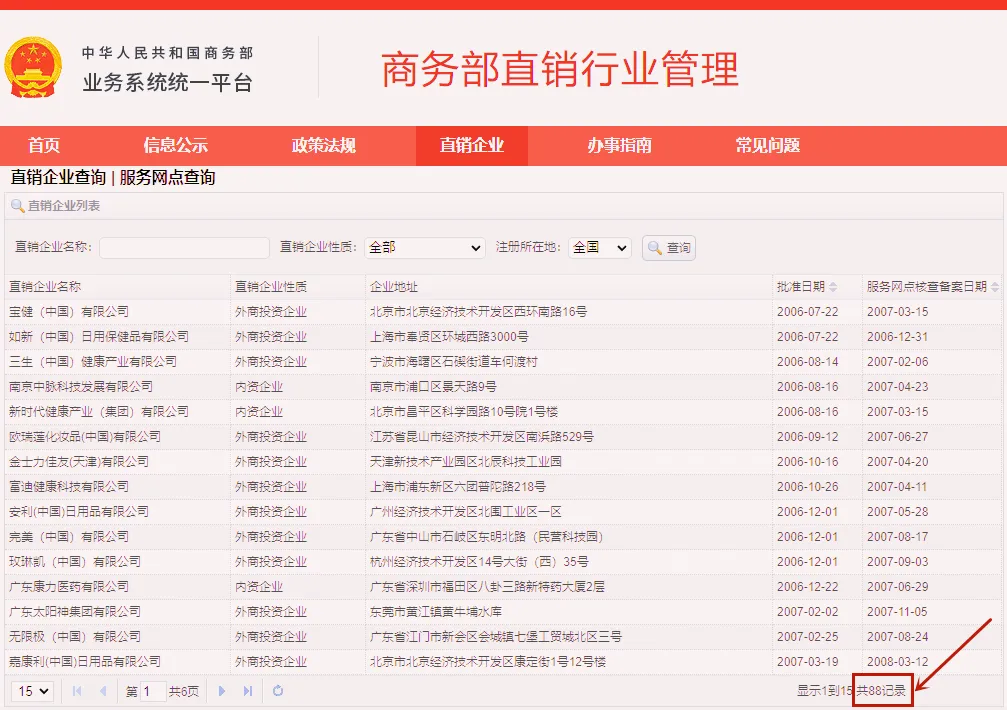Screen dimensions: 1007x710
Task: Sort by 批准日期 arrow icon
Action: click(833, 287)
